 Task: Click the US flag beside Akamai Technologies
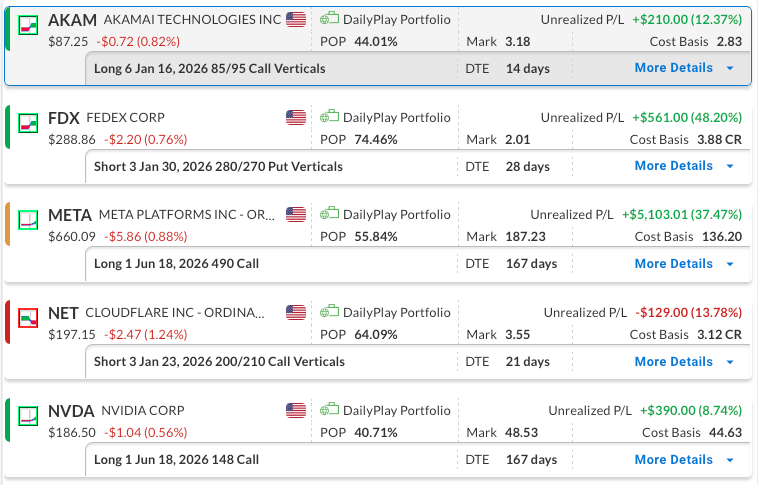[x=296, y=19]
